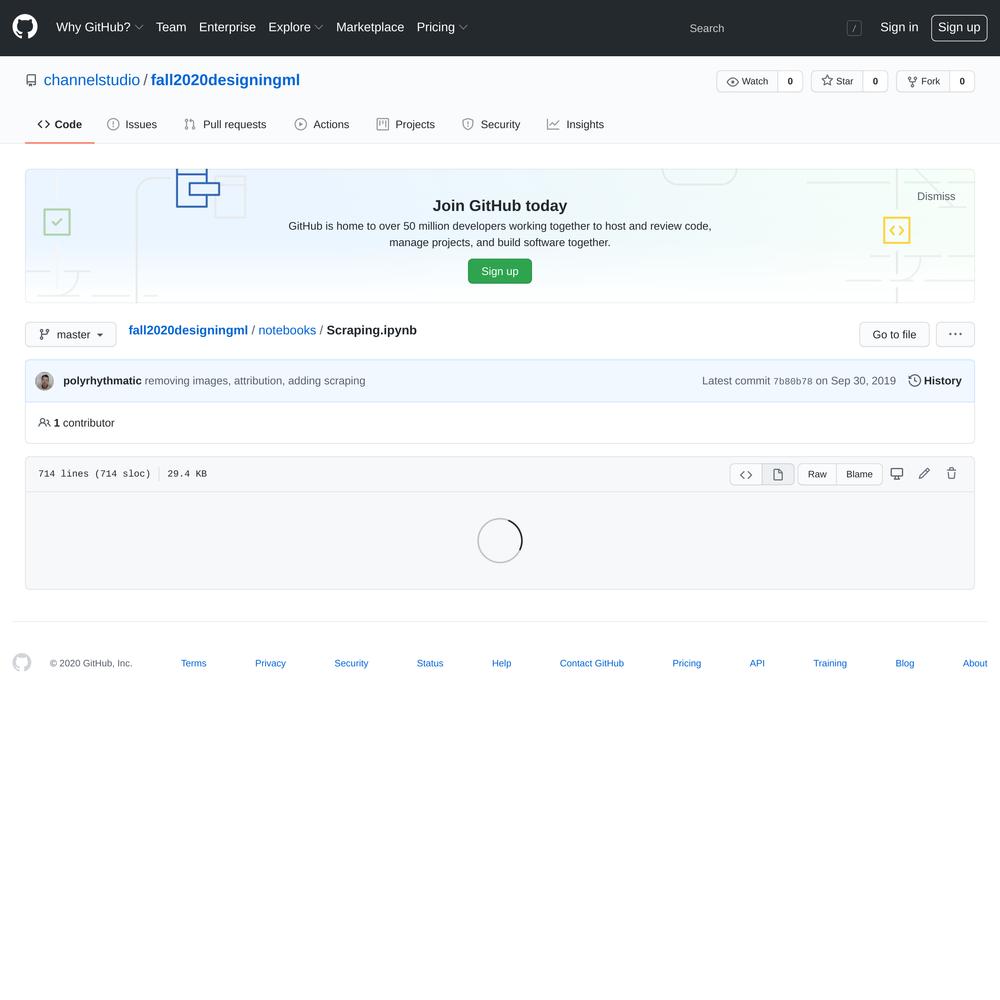Open the channelstudio owner profile
This screenshot has width=1000, height=1000.
click(92, 80)
